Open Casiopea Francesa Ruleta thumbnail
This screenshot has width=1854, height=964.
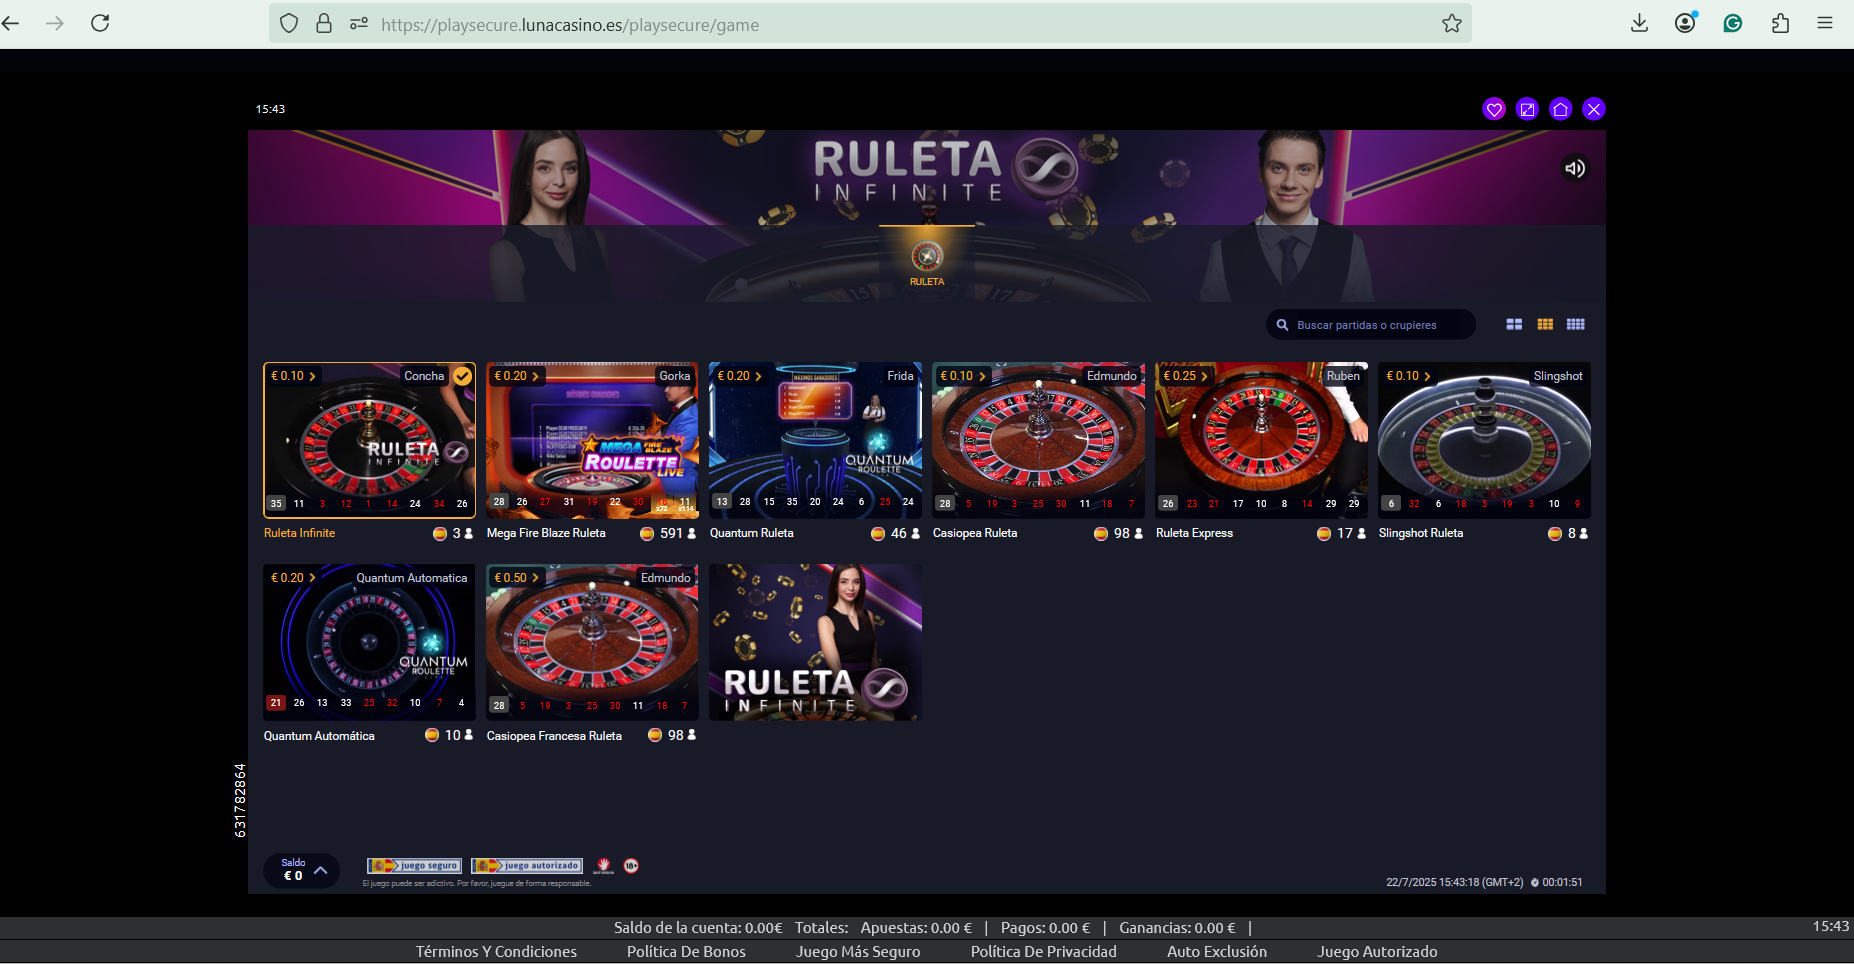point(592,642)
